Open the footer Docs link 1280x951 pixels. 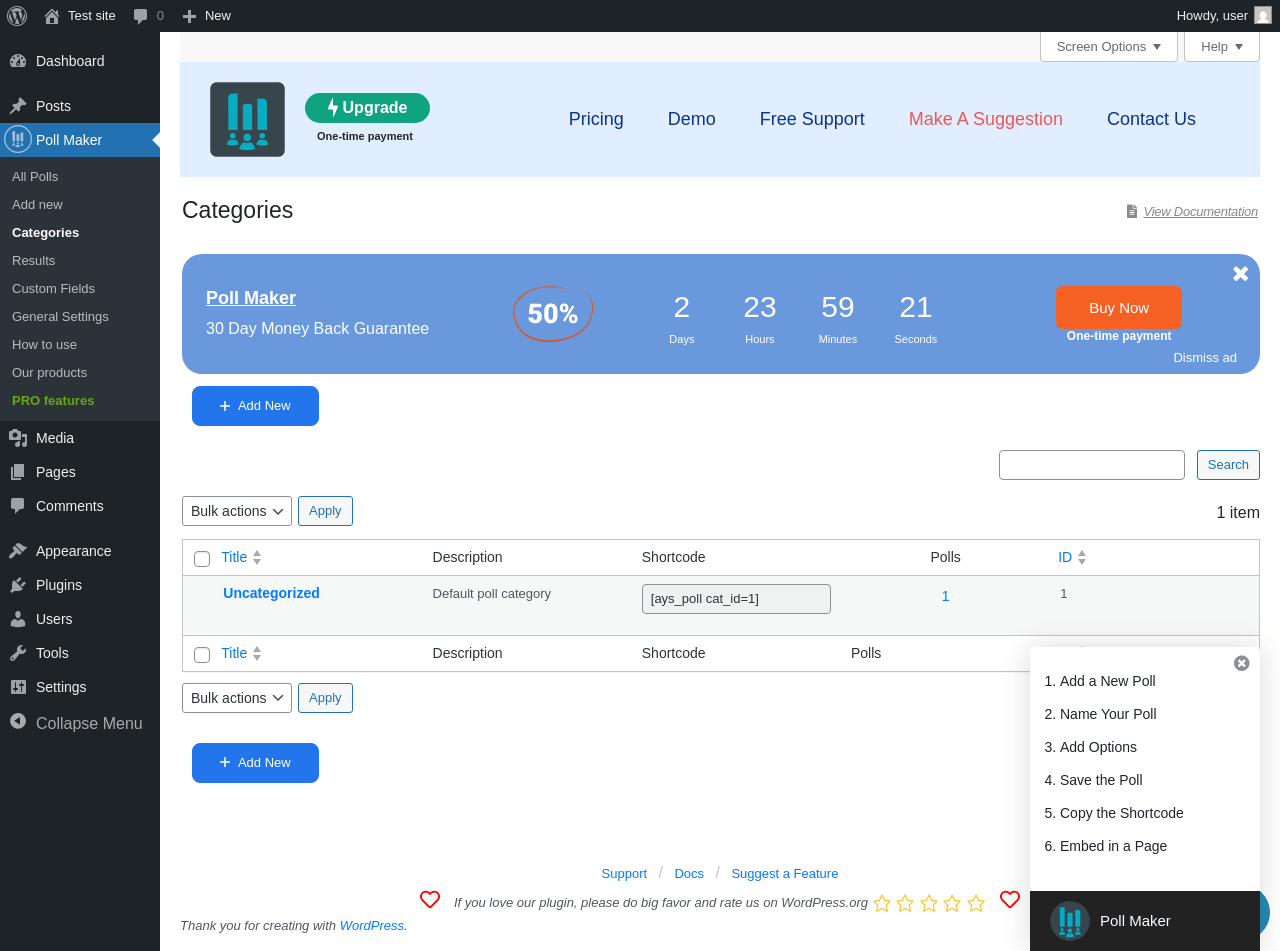coord(689,874)
